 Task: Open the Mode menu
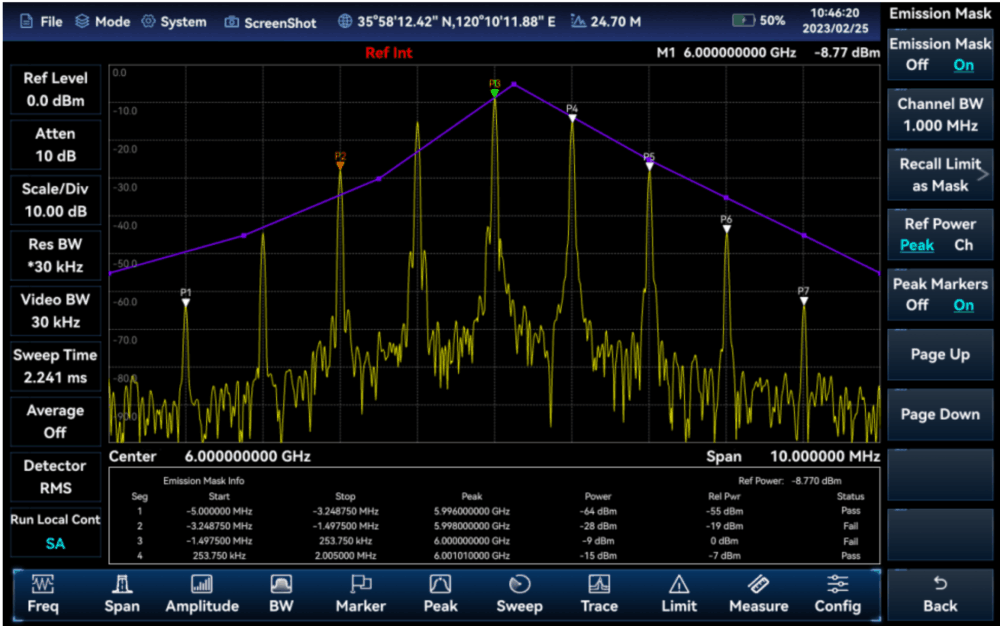103,21
